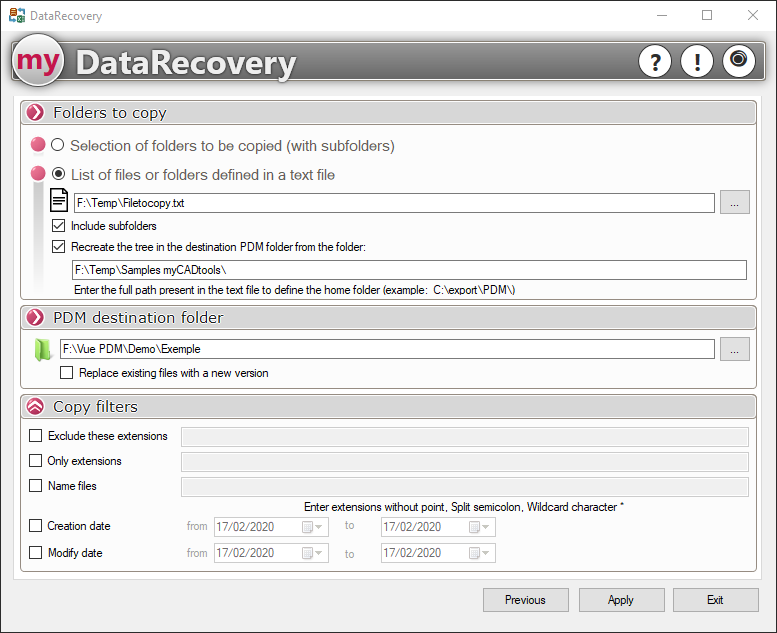
Task: Browse for the PDM destination folder
Action: 734,349
